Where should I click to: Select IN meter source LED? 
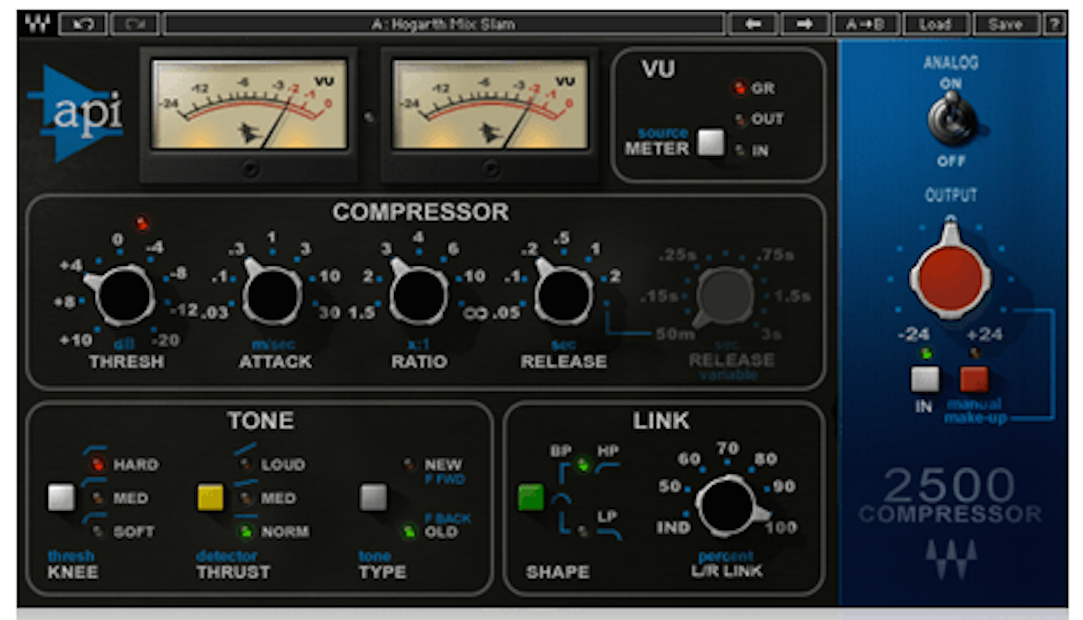[x=740, y=150]
